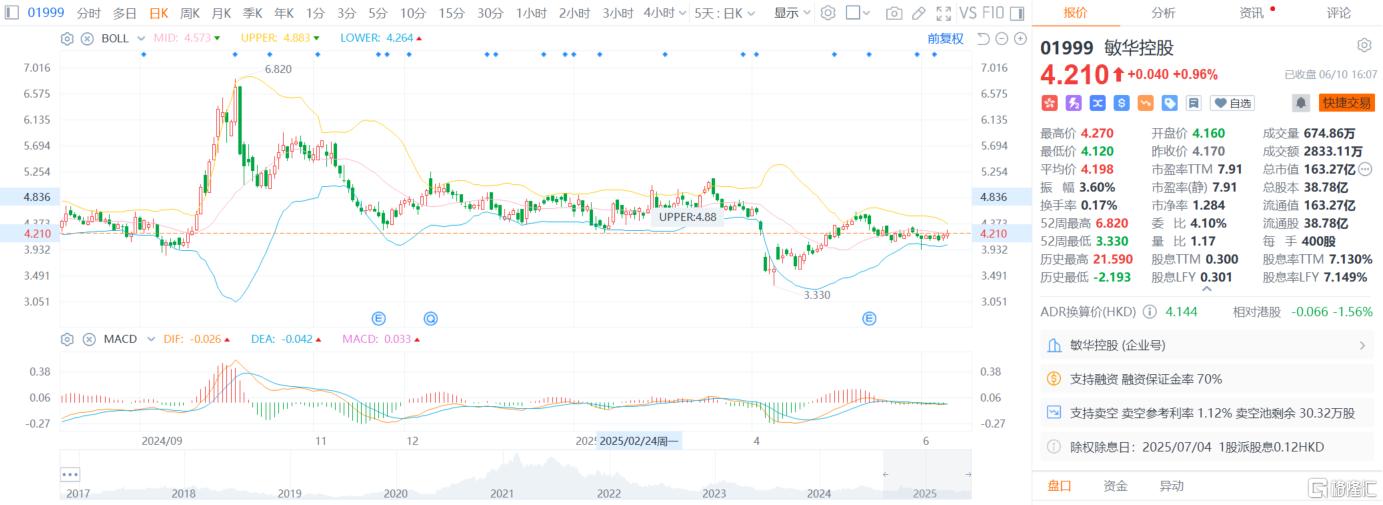Toggle 前复权 price adjustment

[945, 38]
